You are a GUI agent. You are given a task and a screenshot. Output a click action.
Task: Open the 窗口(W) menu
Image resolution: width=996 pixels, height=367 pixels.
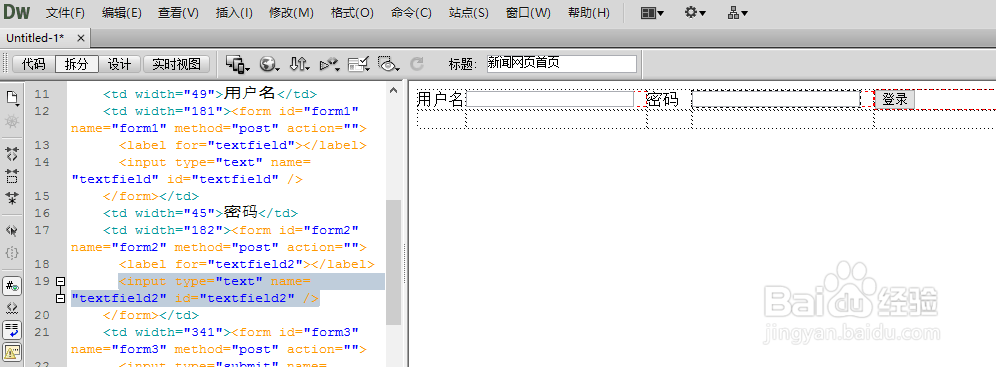pyautogui.click(x=528, y=13)
